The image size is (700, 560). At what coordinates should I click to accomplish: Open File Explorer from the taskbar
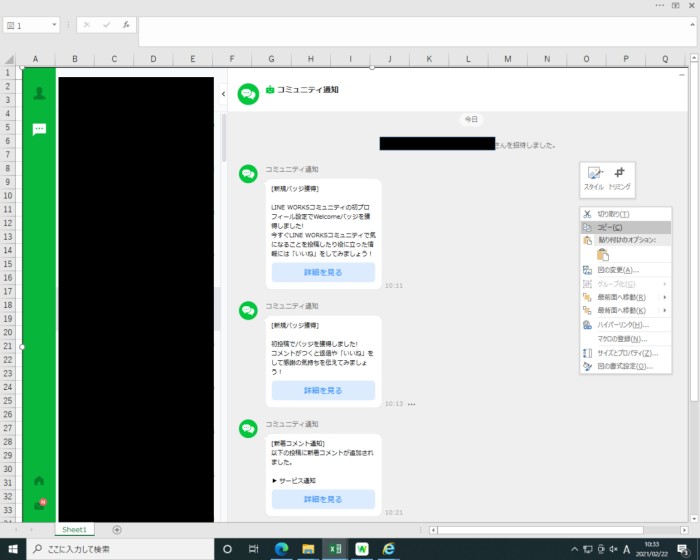pyautogui.click(x=308, y=549)
